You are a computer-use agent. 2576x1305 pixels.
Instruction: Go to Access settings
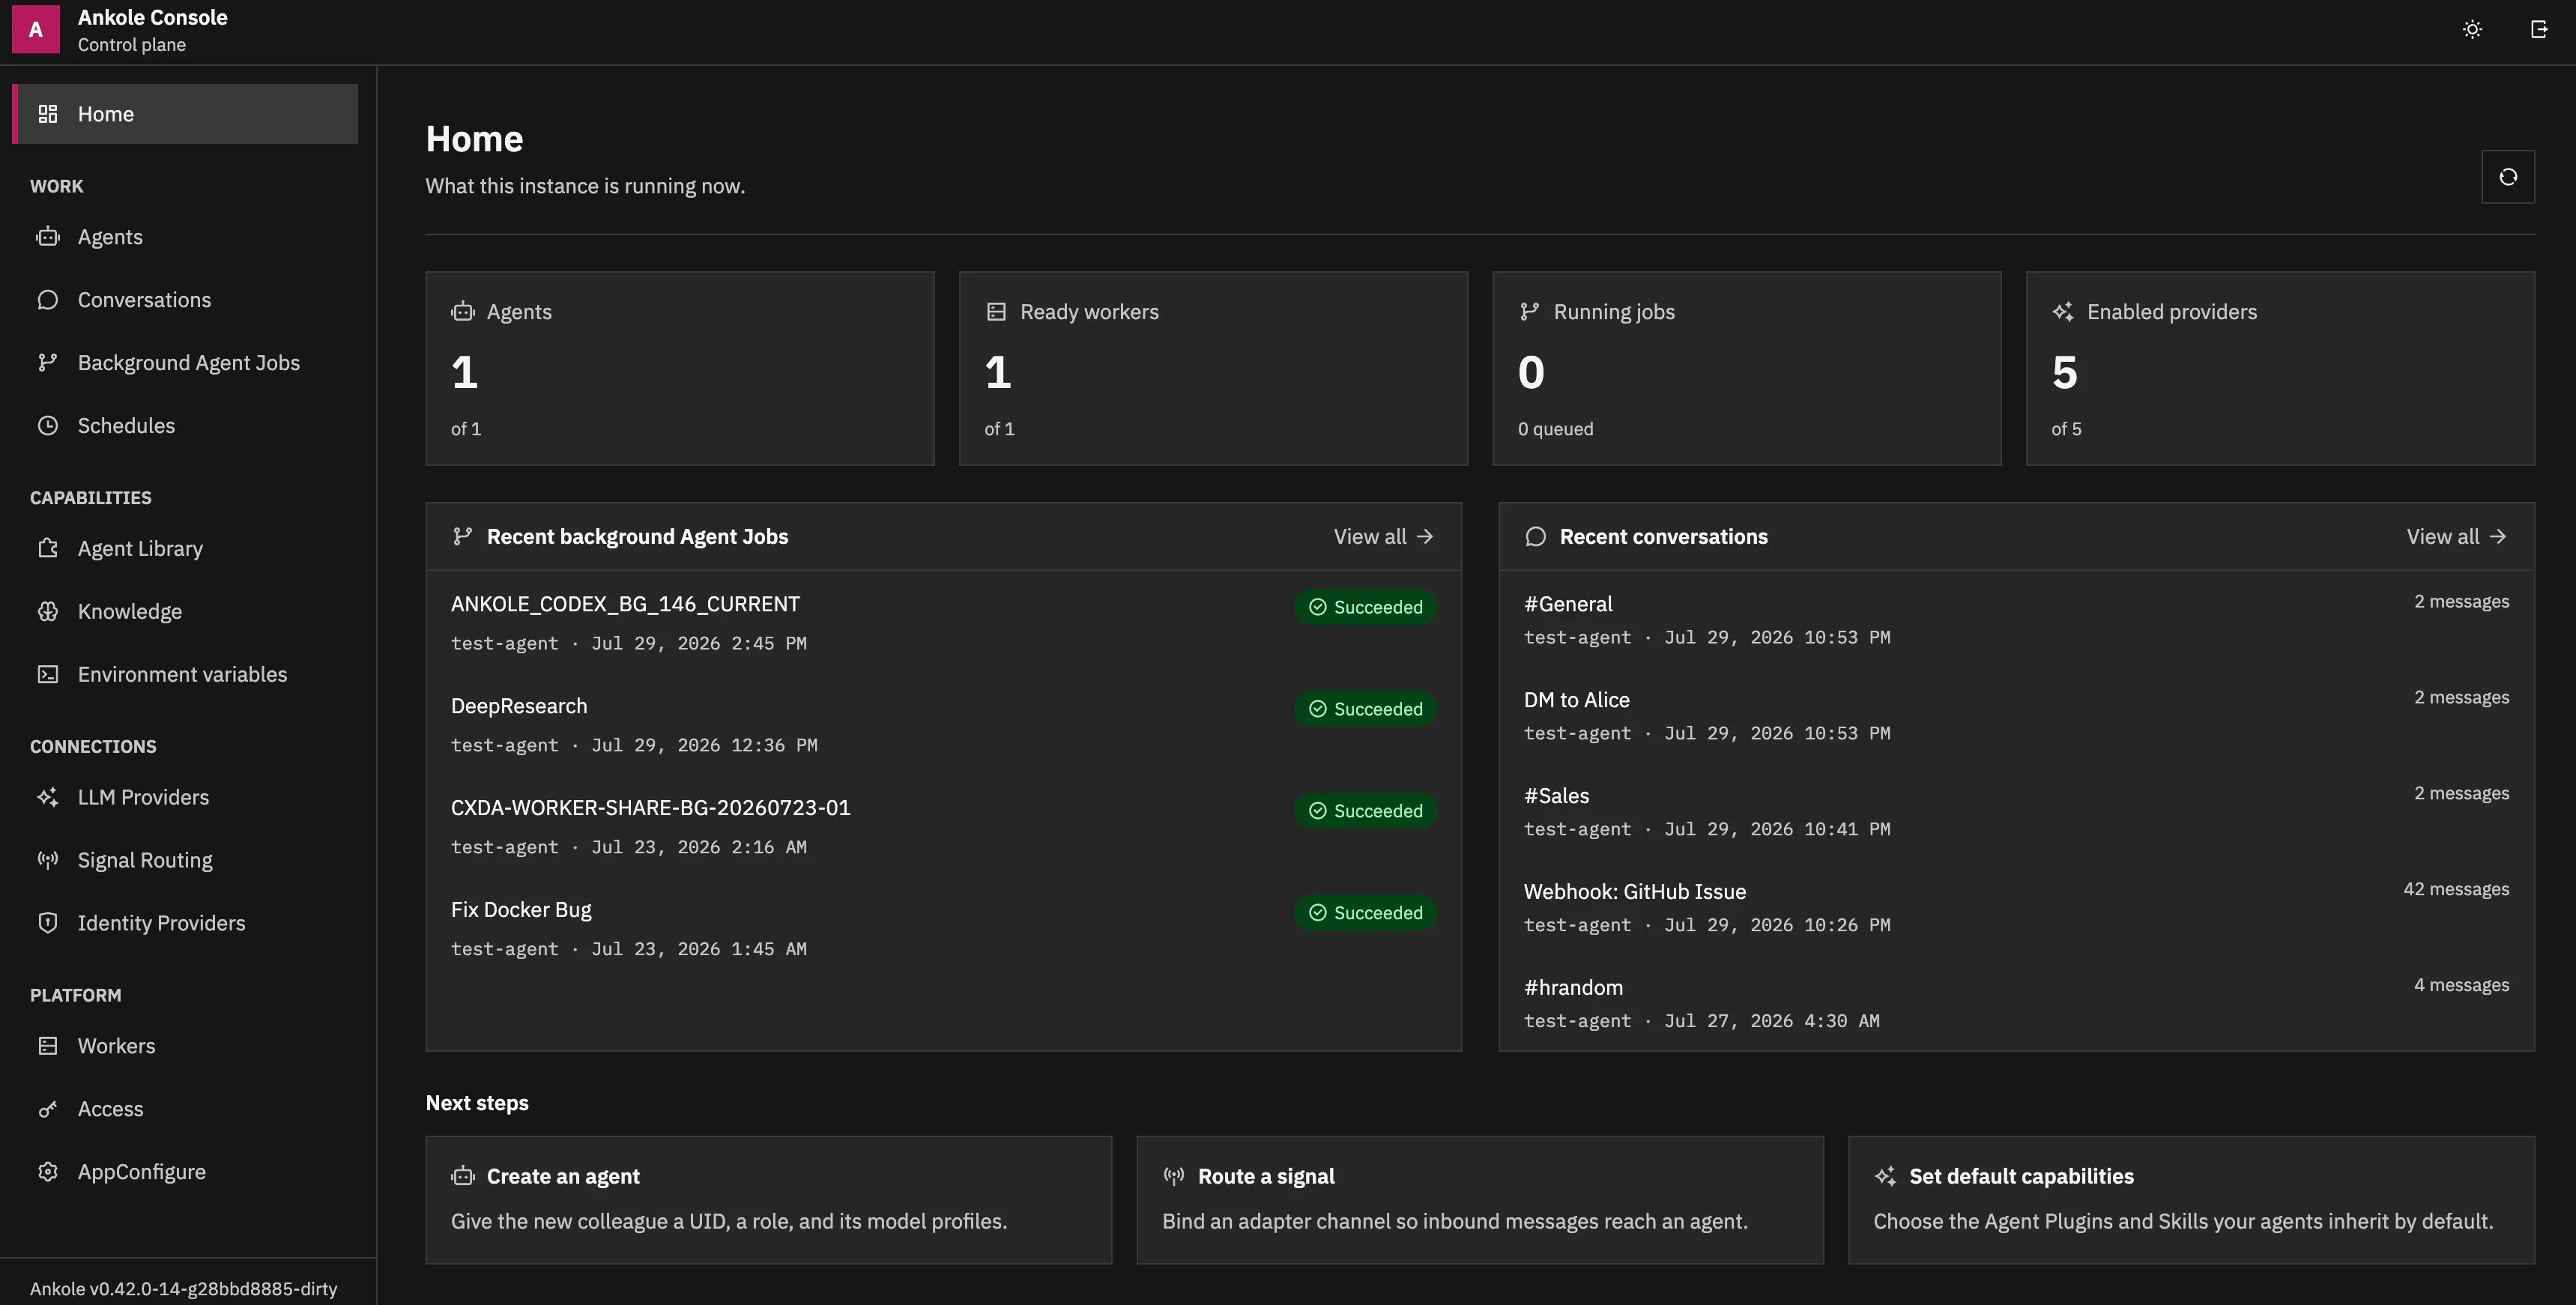(x=185, y=1110)
